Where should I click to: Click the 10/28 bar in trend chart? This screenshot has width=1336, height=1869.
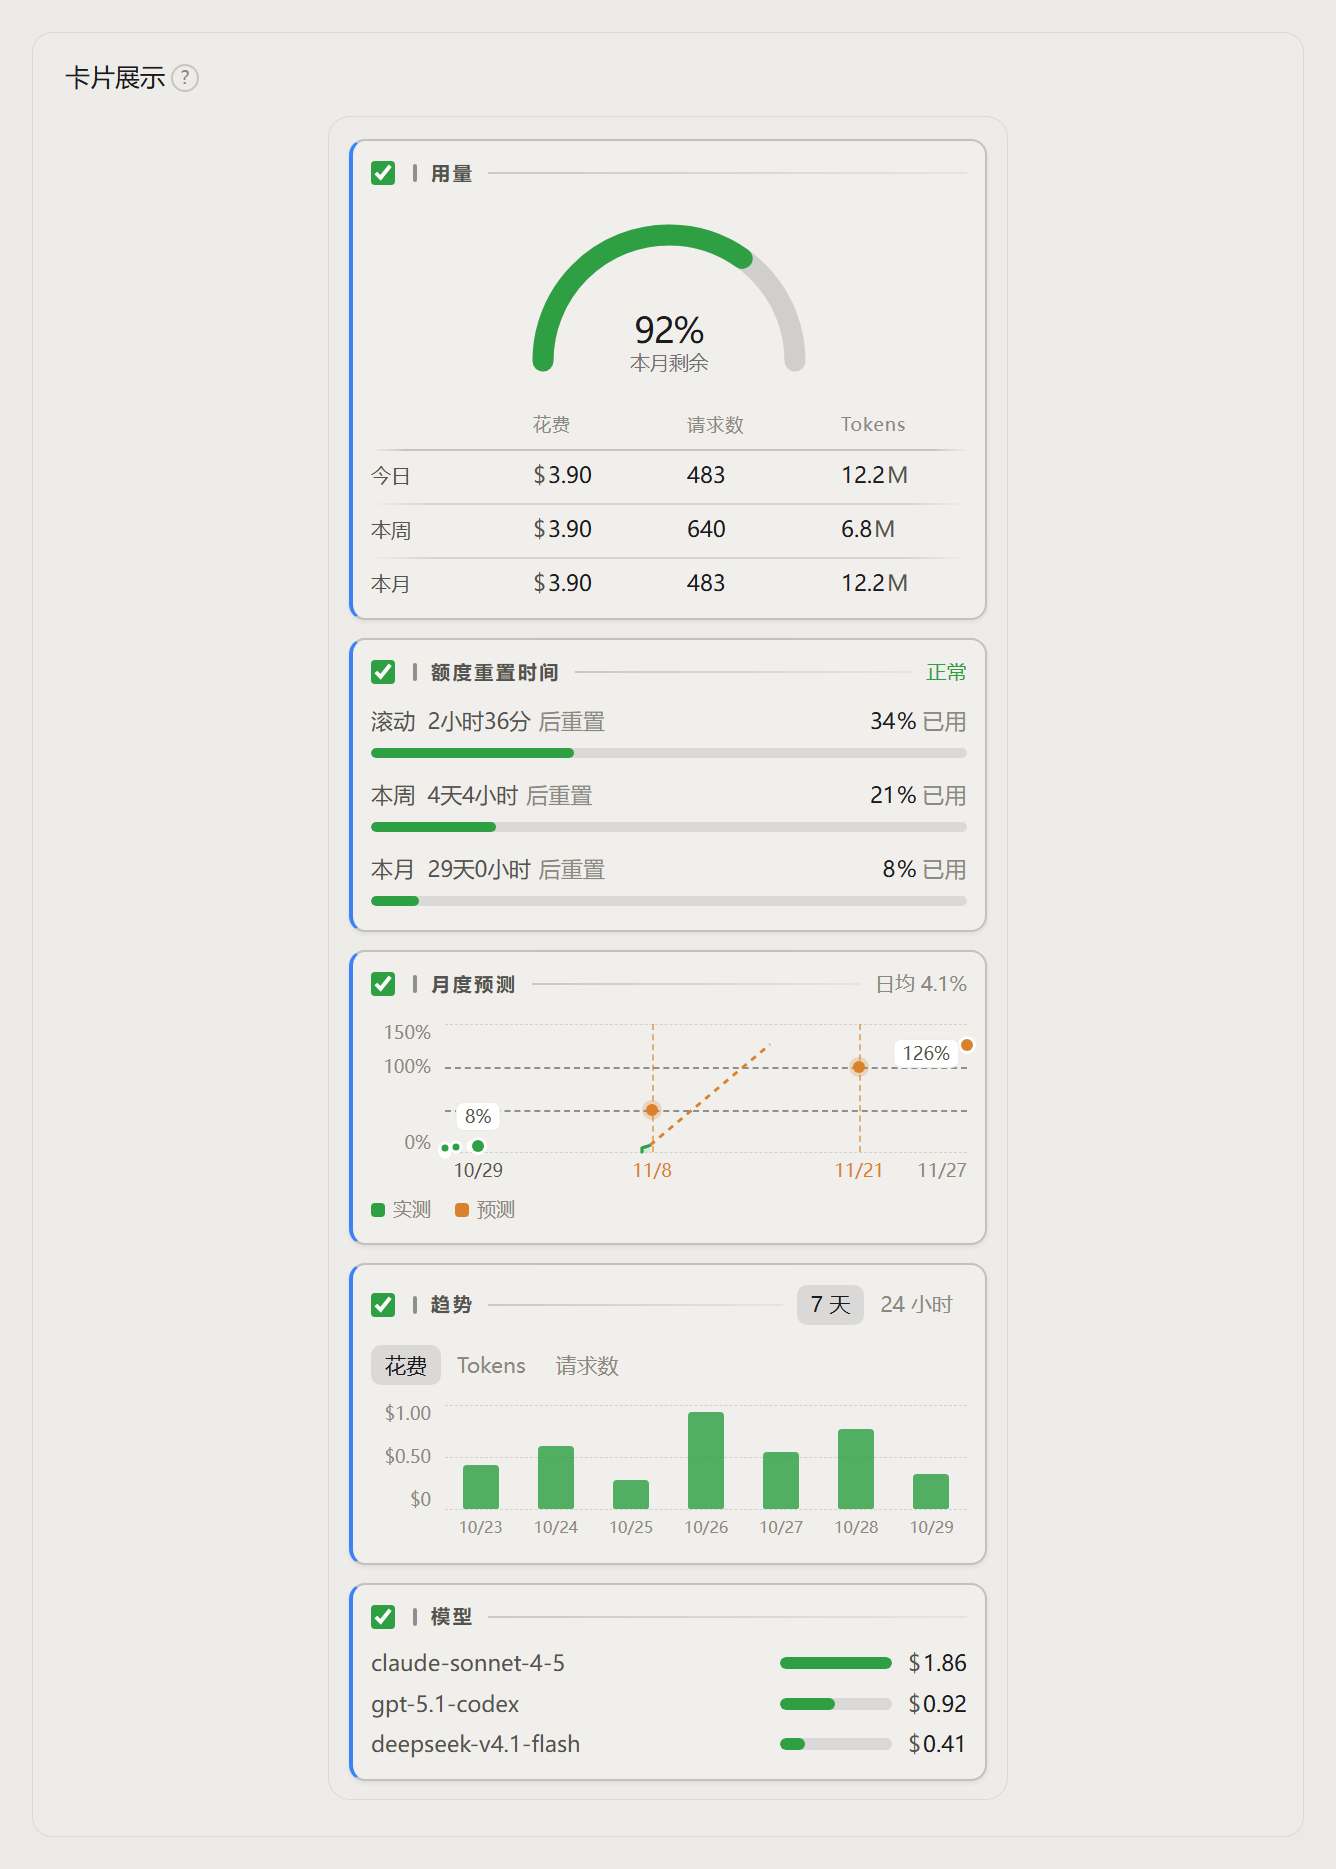(x=856, y=1469)
